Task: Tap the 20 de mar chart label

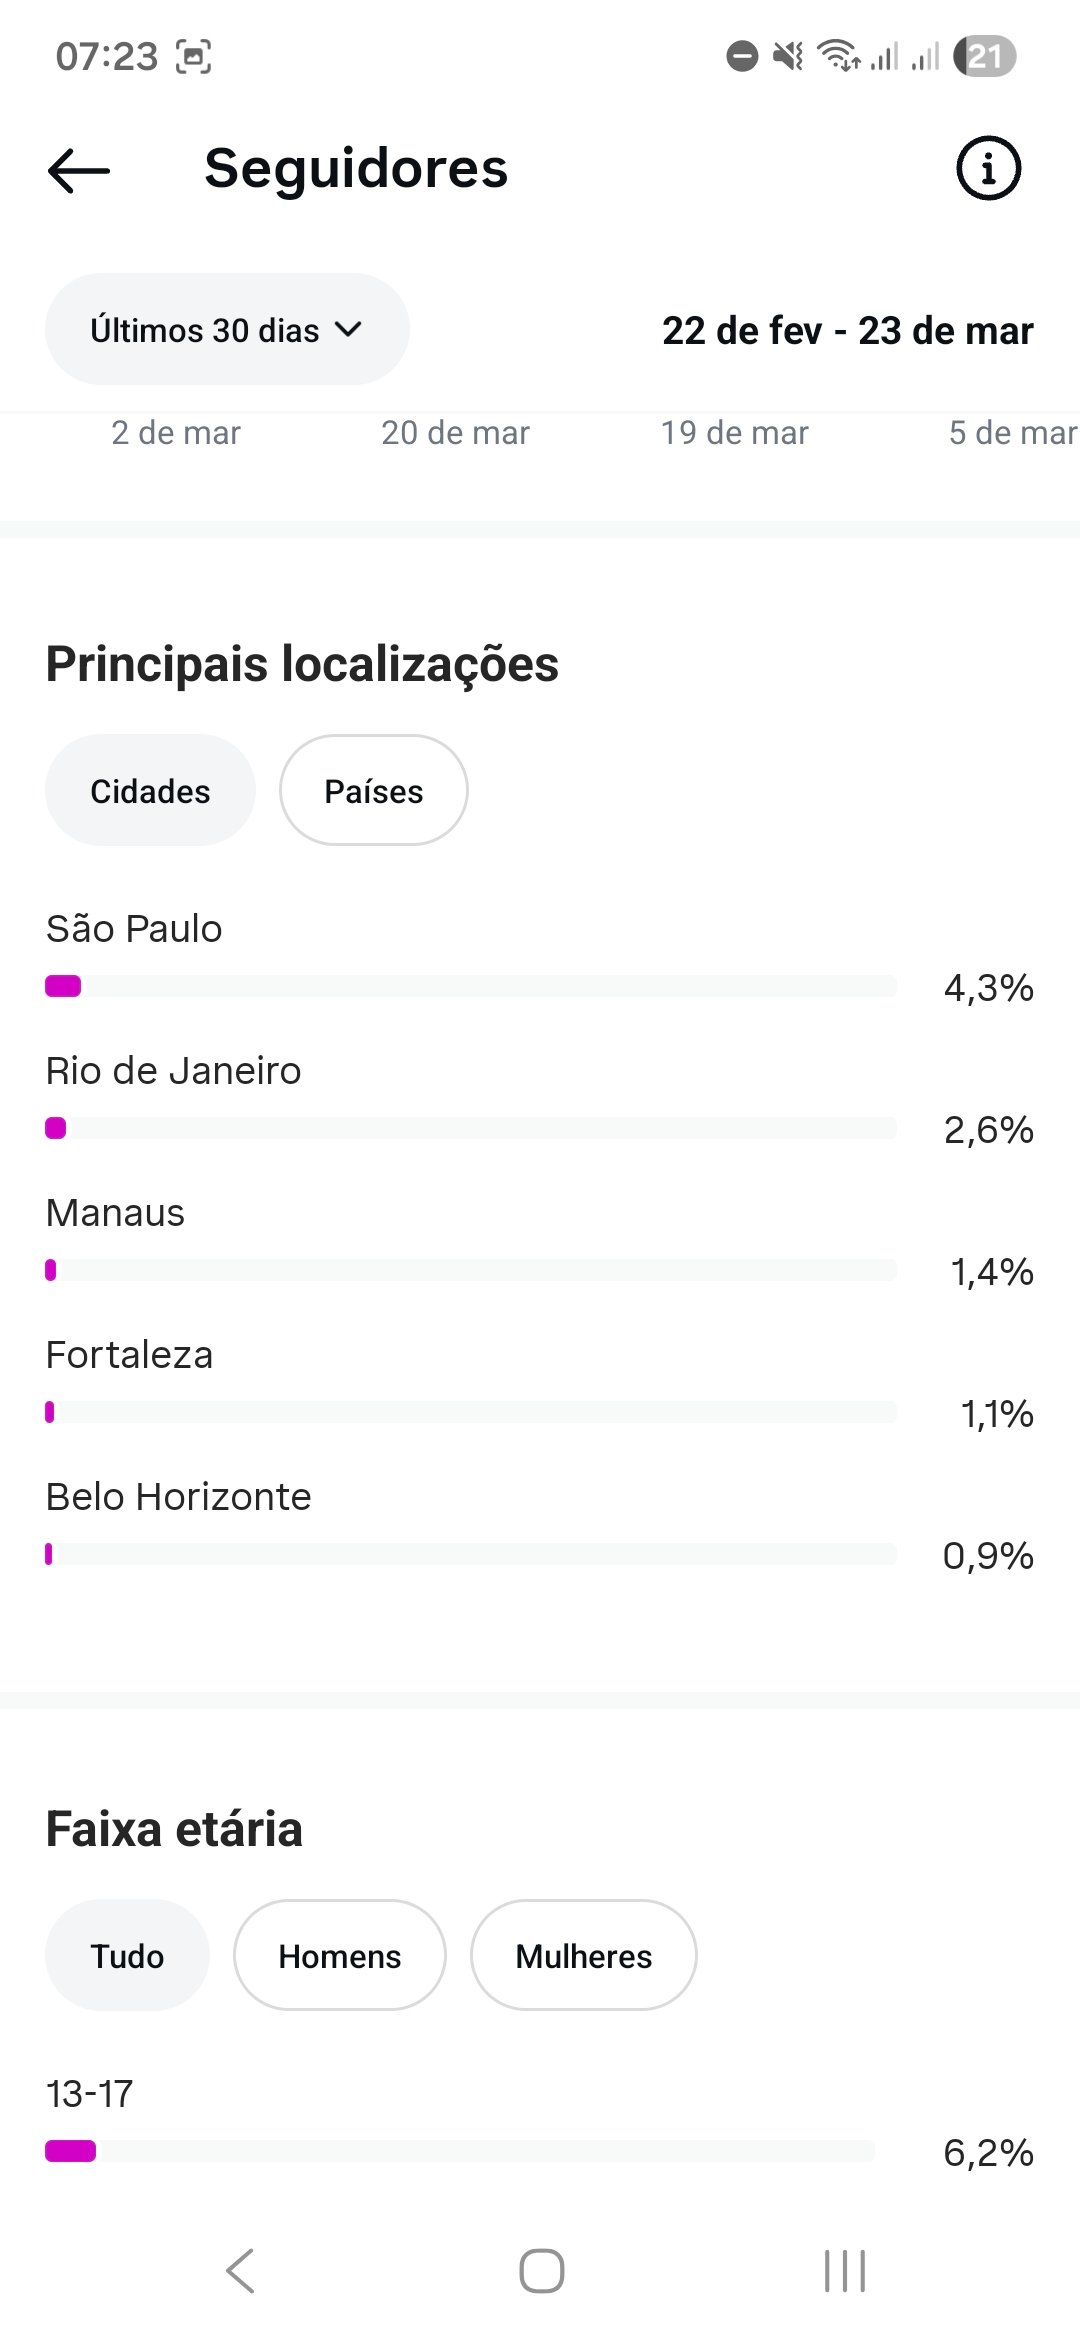Action: point(455,433)
